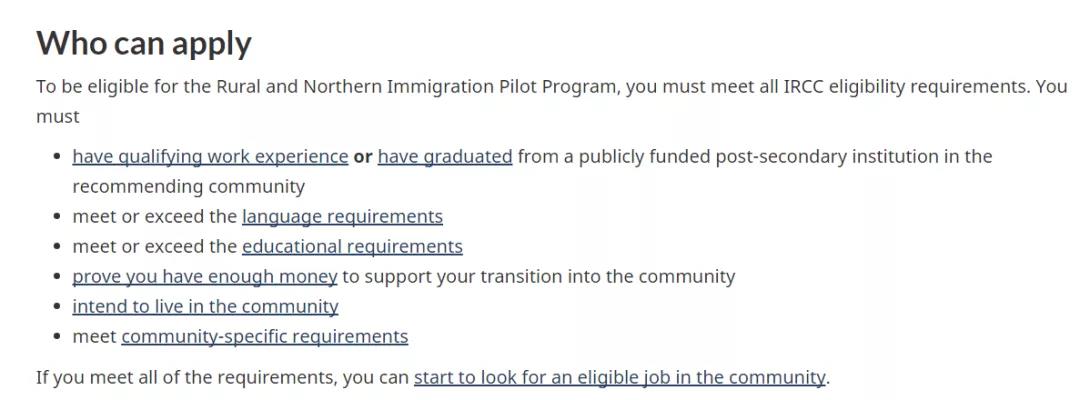Screen dimensions: 1080x400
Task: Click 'start to look for an eligible job' link
Action: (619, 378)
